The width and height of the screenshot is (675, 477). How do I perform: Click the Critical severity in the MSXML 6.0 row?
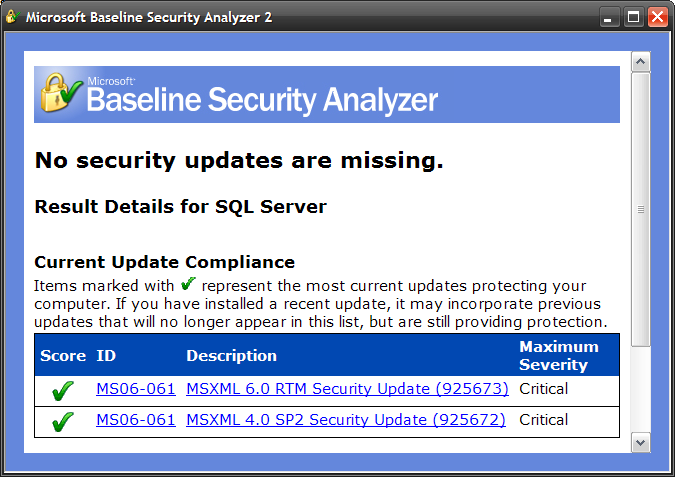[544, 389]
